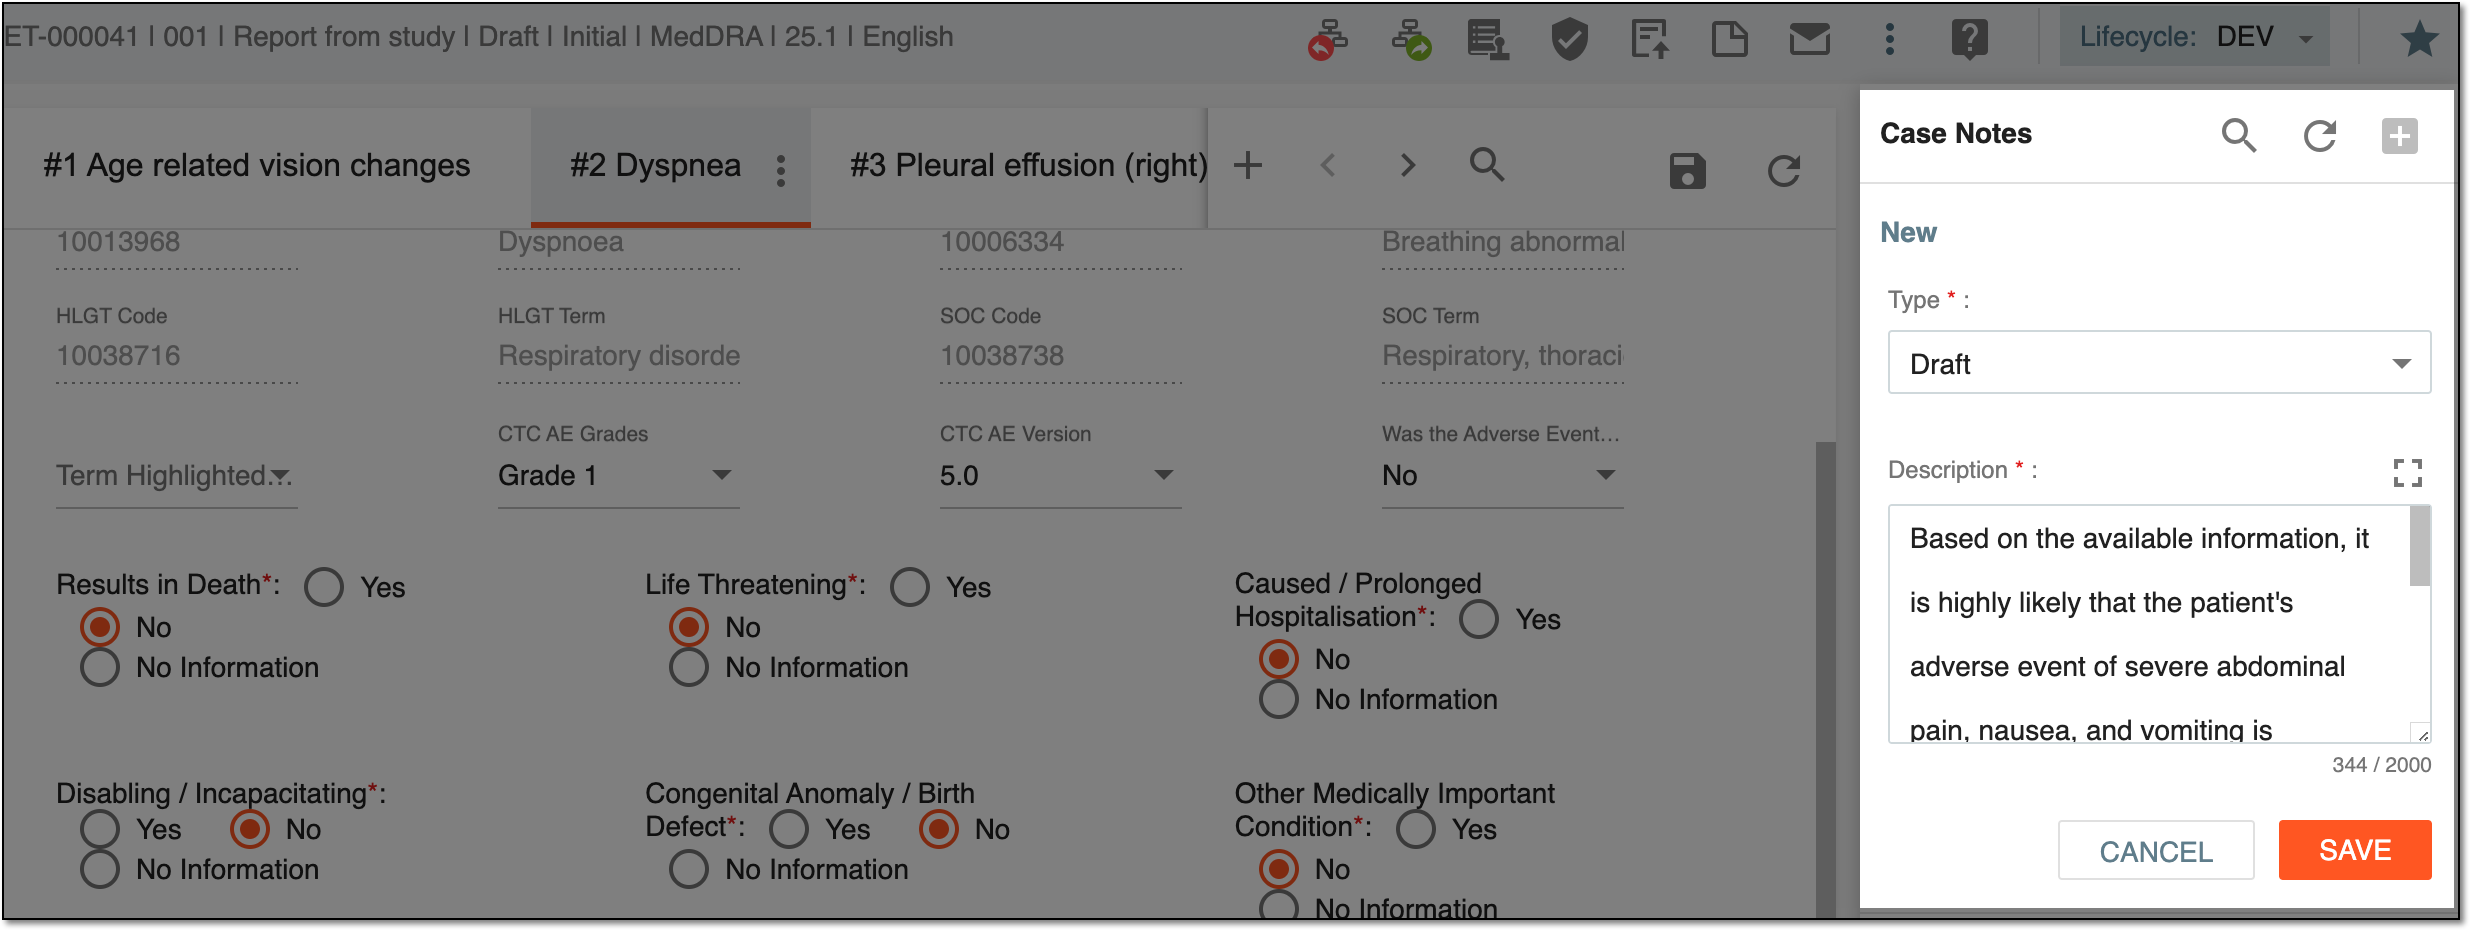2470x930 pixels.
Task: Select No Information for Congenital Anomaly
Action: tap(689, 869)
